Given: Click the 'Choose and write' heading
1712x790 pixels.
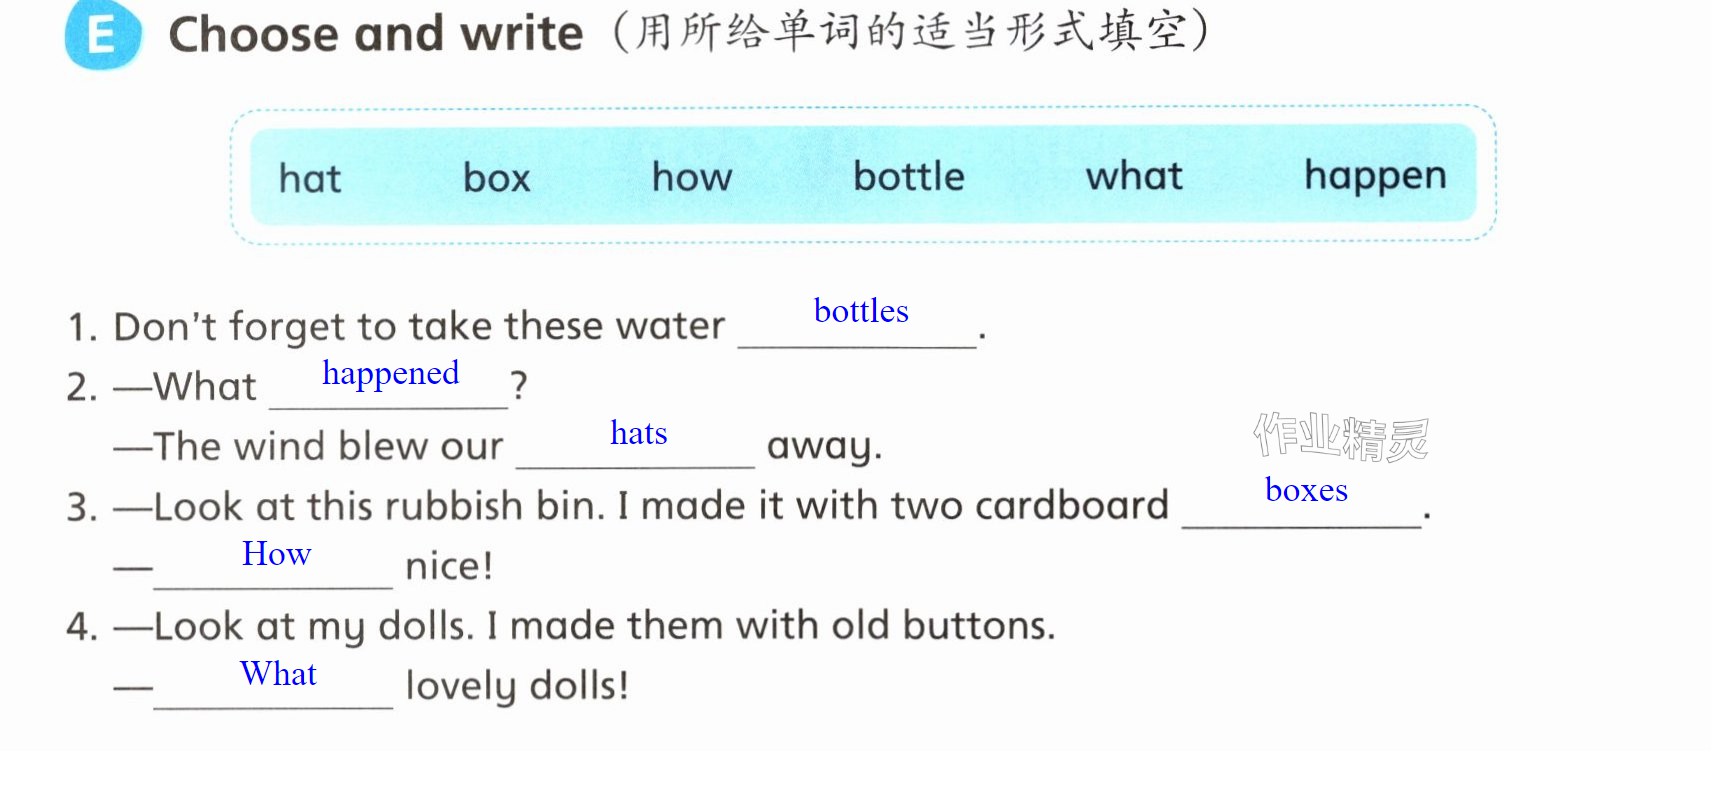Looking at the screenshot, I should [376, 34].
